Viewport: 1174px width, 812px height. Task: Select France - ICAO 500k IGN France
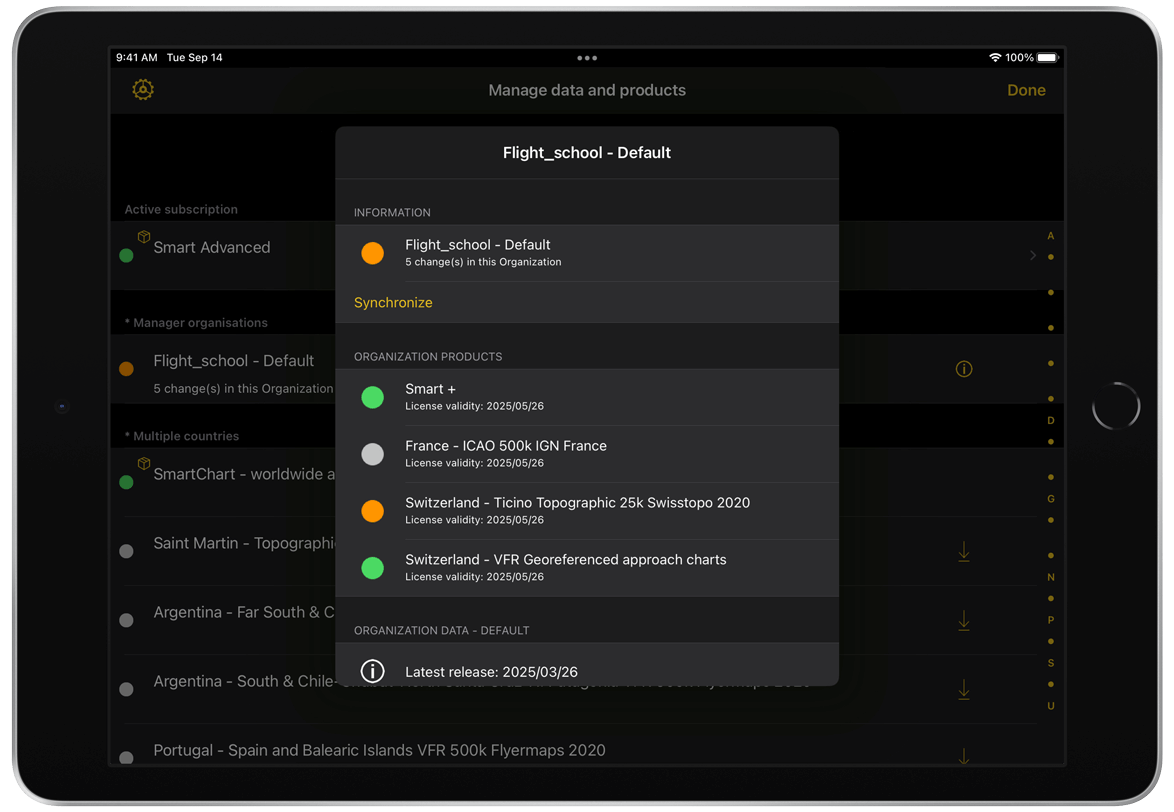coord(587,454)
